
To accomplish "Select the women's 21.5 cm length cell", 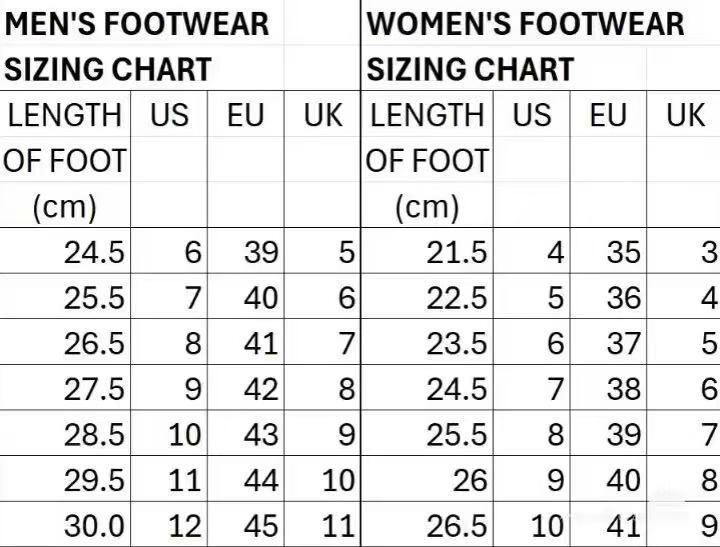I will point(457,252).
